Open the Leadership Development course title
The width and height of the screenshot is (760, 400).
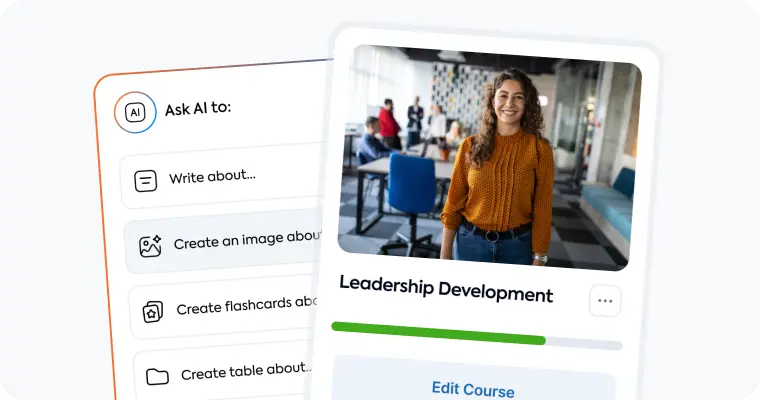point(446,288)
